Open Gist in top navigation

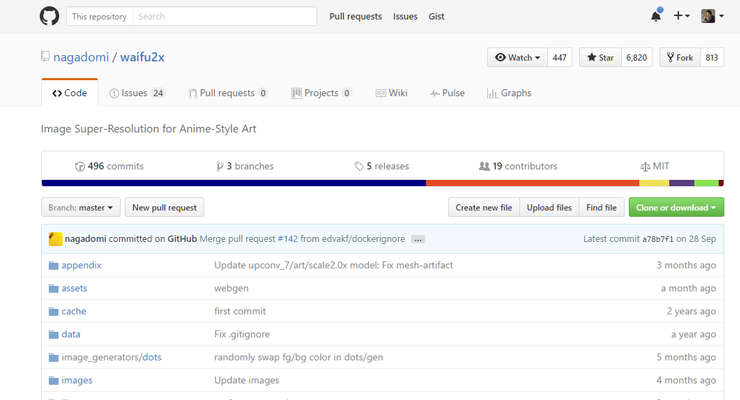pos(436,17)
